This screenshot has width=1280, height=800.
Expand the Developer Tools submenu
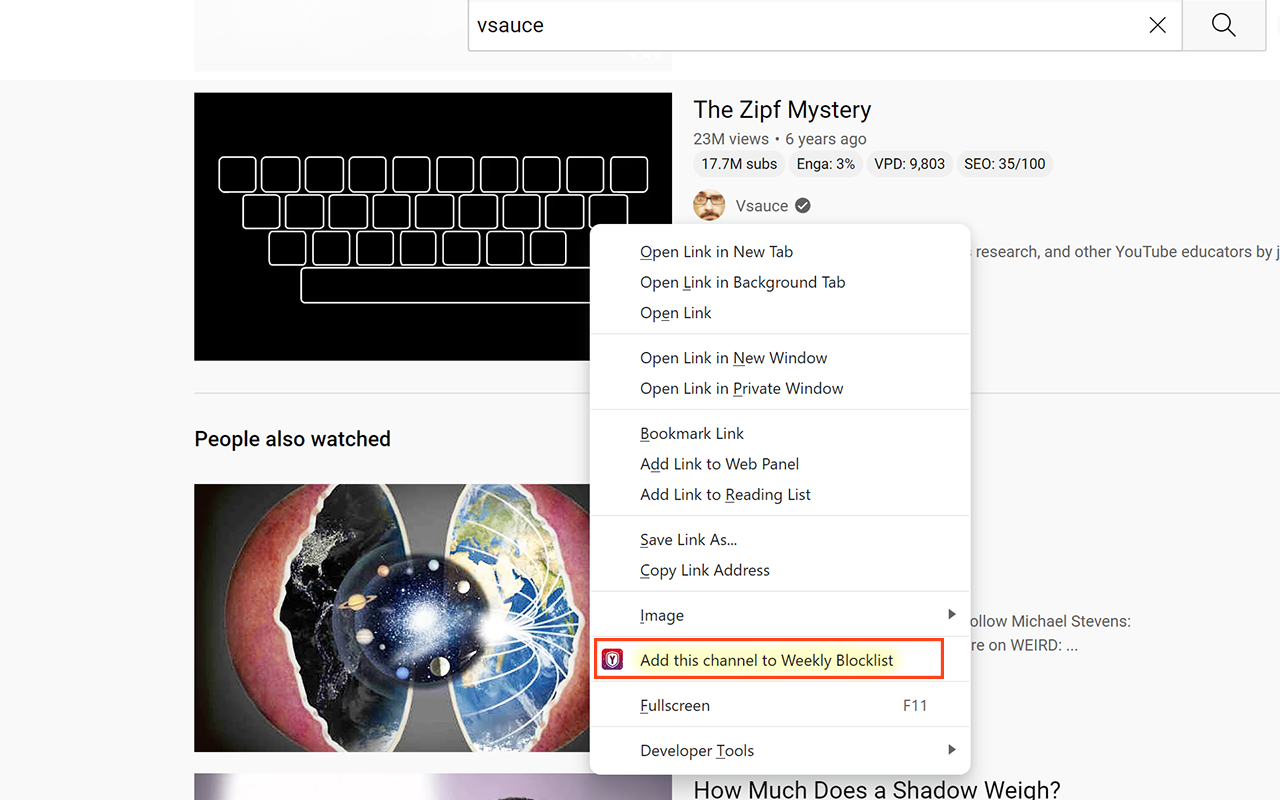click(780, 750)
